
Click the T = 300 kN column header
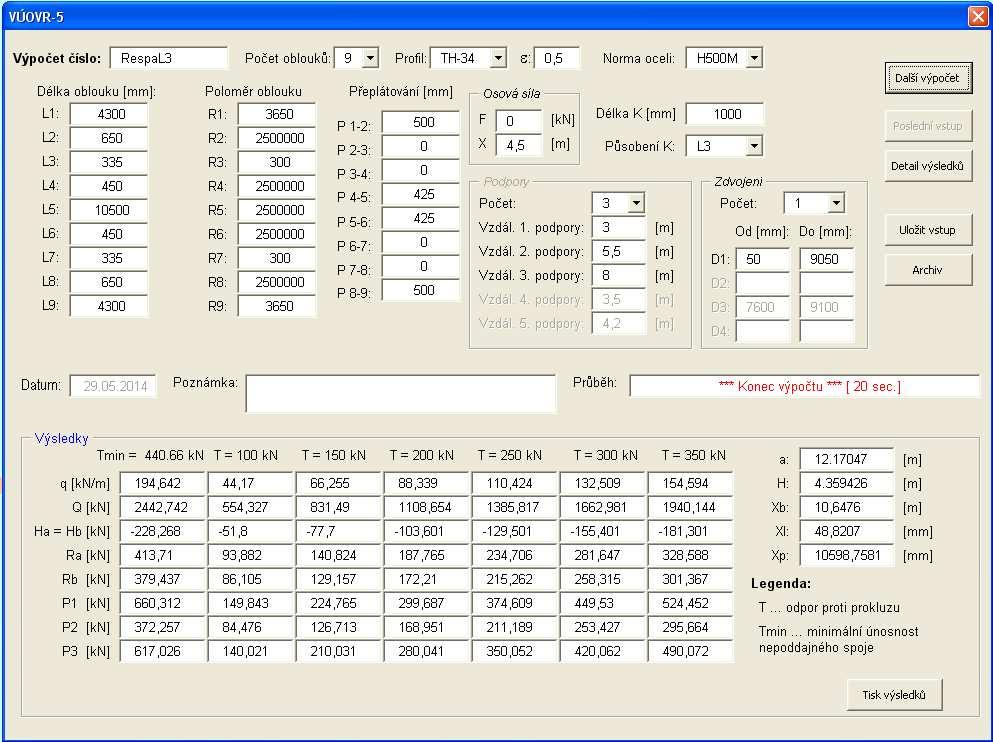(605, 456)
